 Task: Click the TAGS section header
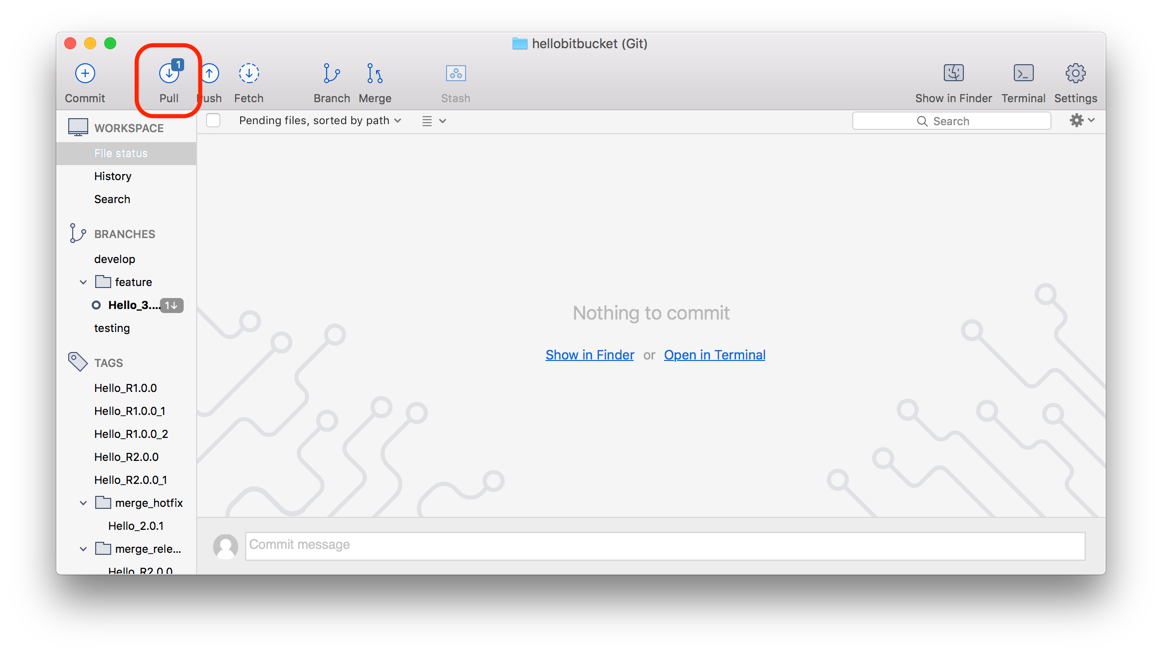[x=108, y=363]
